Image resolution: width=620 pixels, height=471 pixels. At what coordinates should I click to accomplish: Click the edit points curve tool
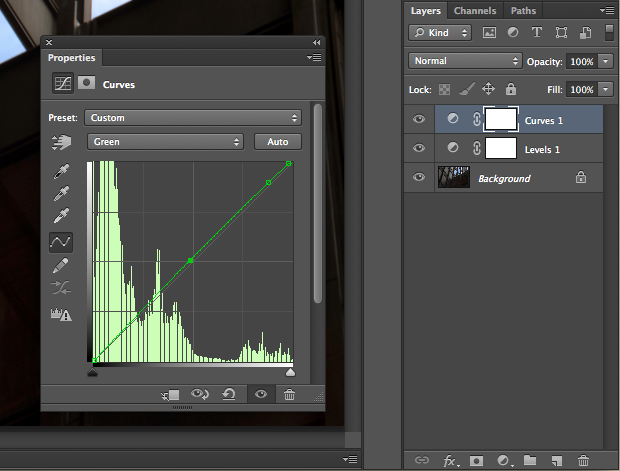(x=61, y=241)
